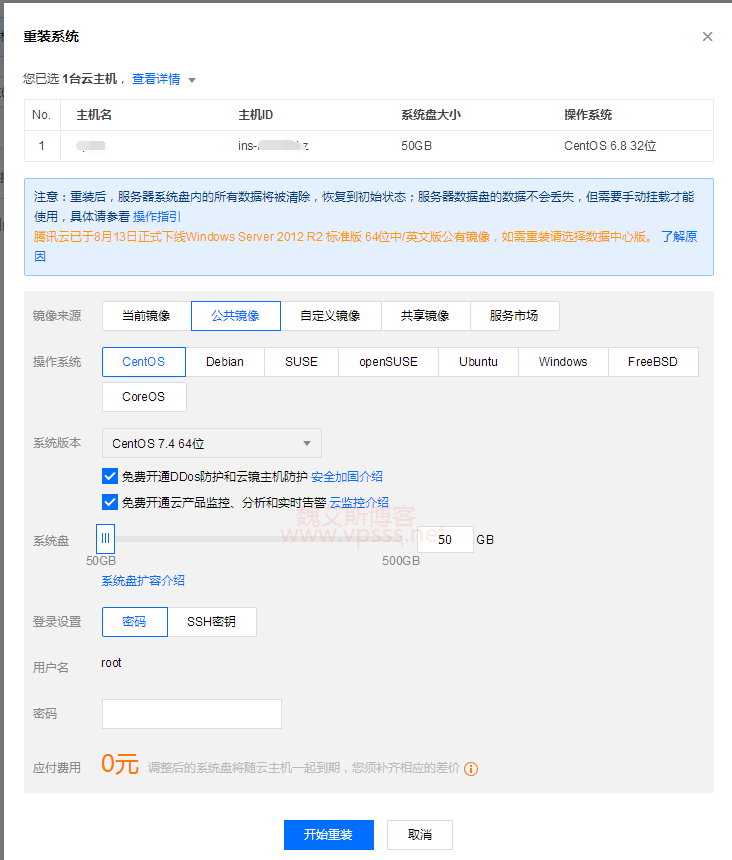
Task: Uncheck free cloud monitoring checkbox
Action: (110, 502)
